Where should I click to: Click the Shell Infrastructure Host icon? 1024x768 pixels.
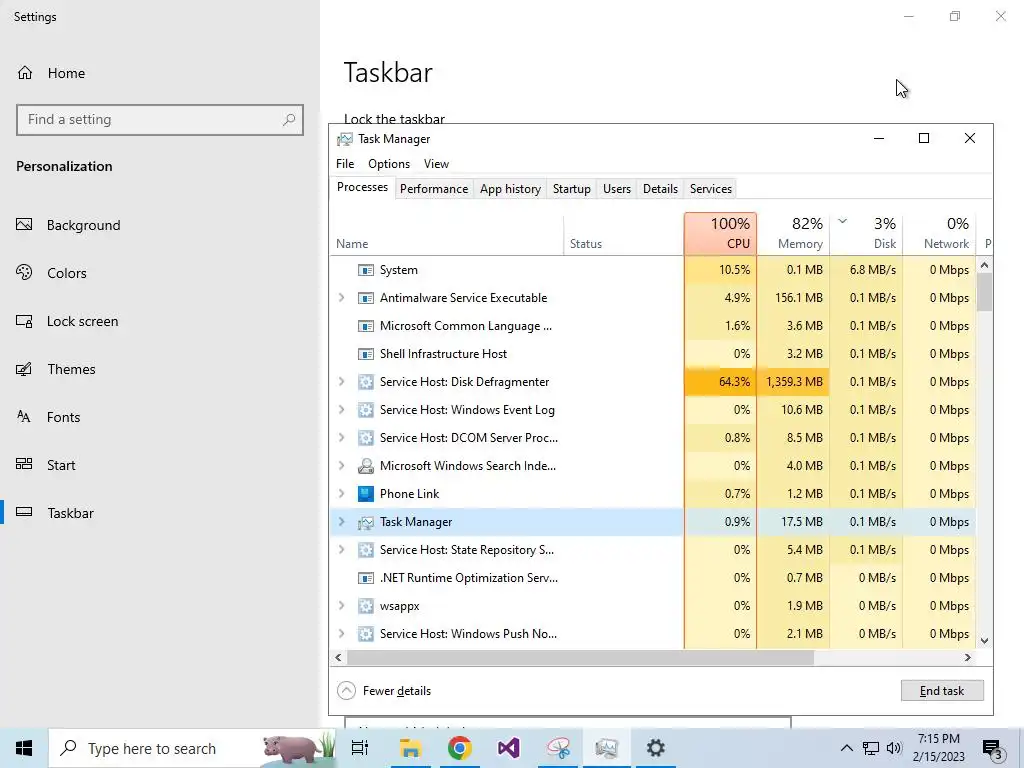tap(366, 354)
